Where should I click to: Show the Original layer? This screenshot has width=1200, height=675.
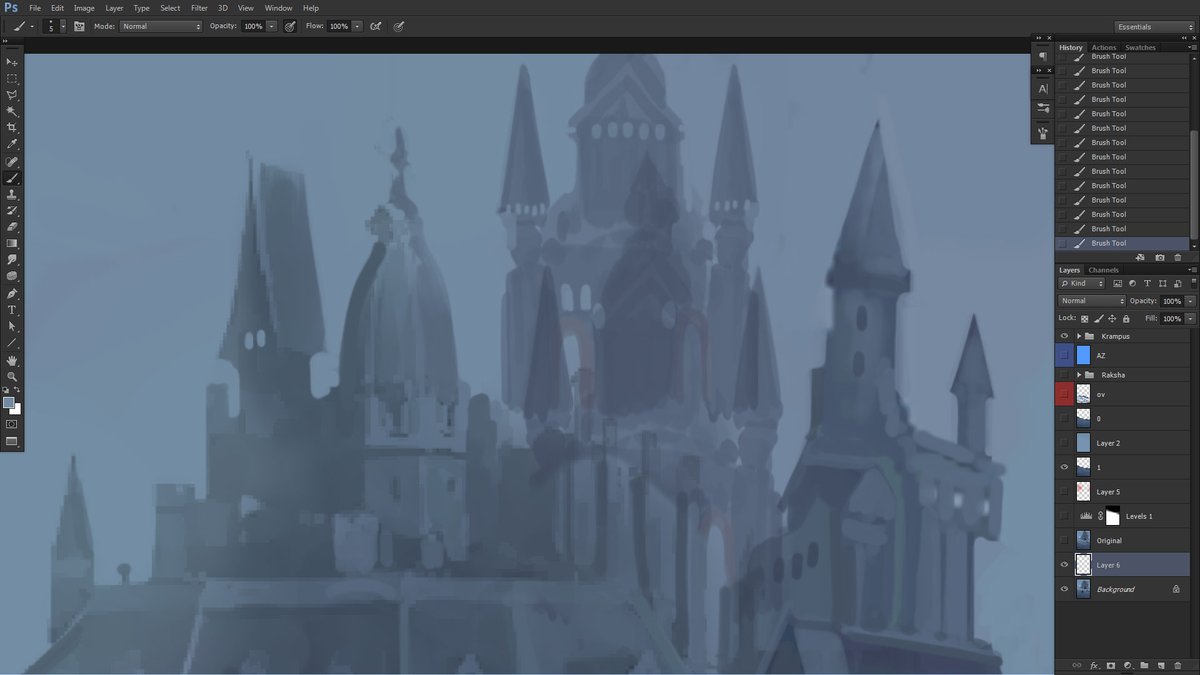pyautogui.click(x=1064, y=540)
